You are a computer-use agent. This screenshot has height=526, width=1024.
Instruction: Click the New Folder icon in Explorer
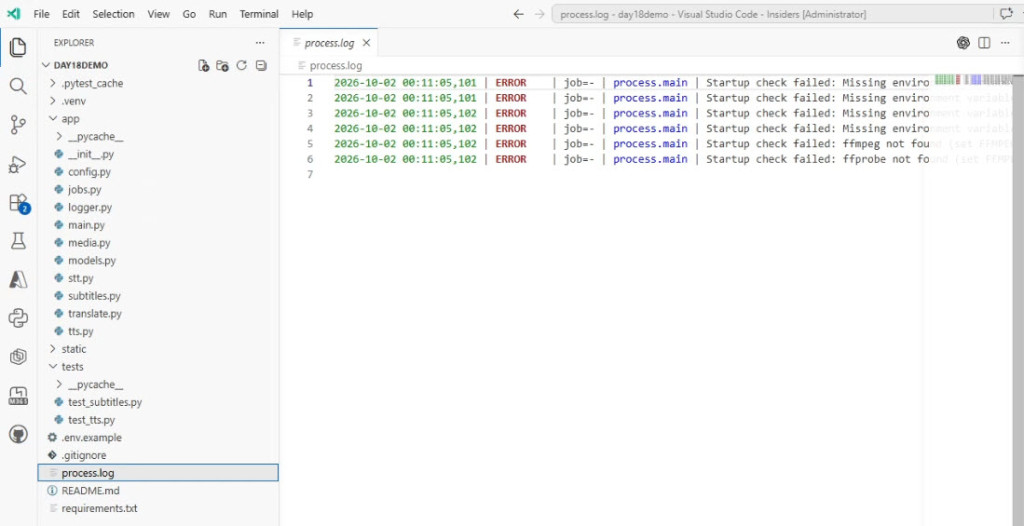(x=223, y=65)
